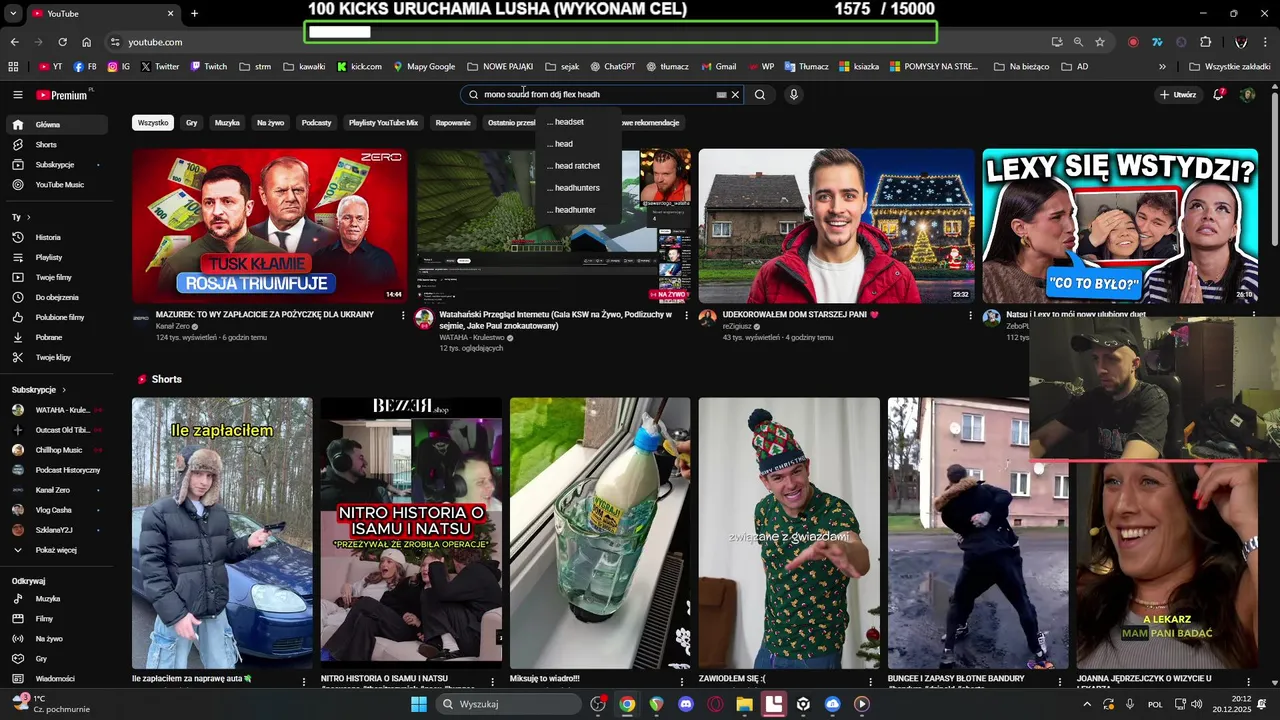Start voice search with microphone

794,95
